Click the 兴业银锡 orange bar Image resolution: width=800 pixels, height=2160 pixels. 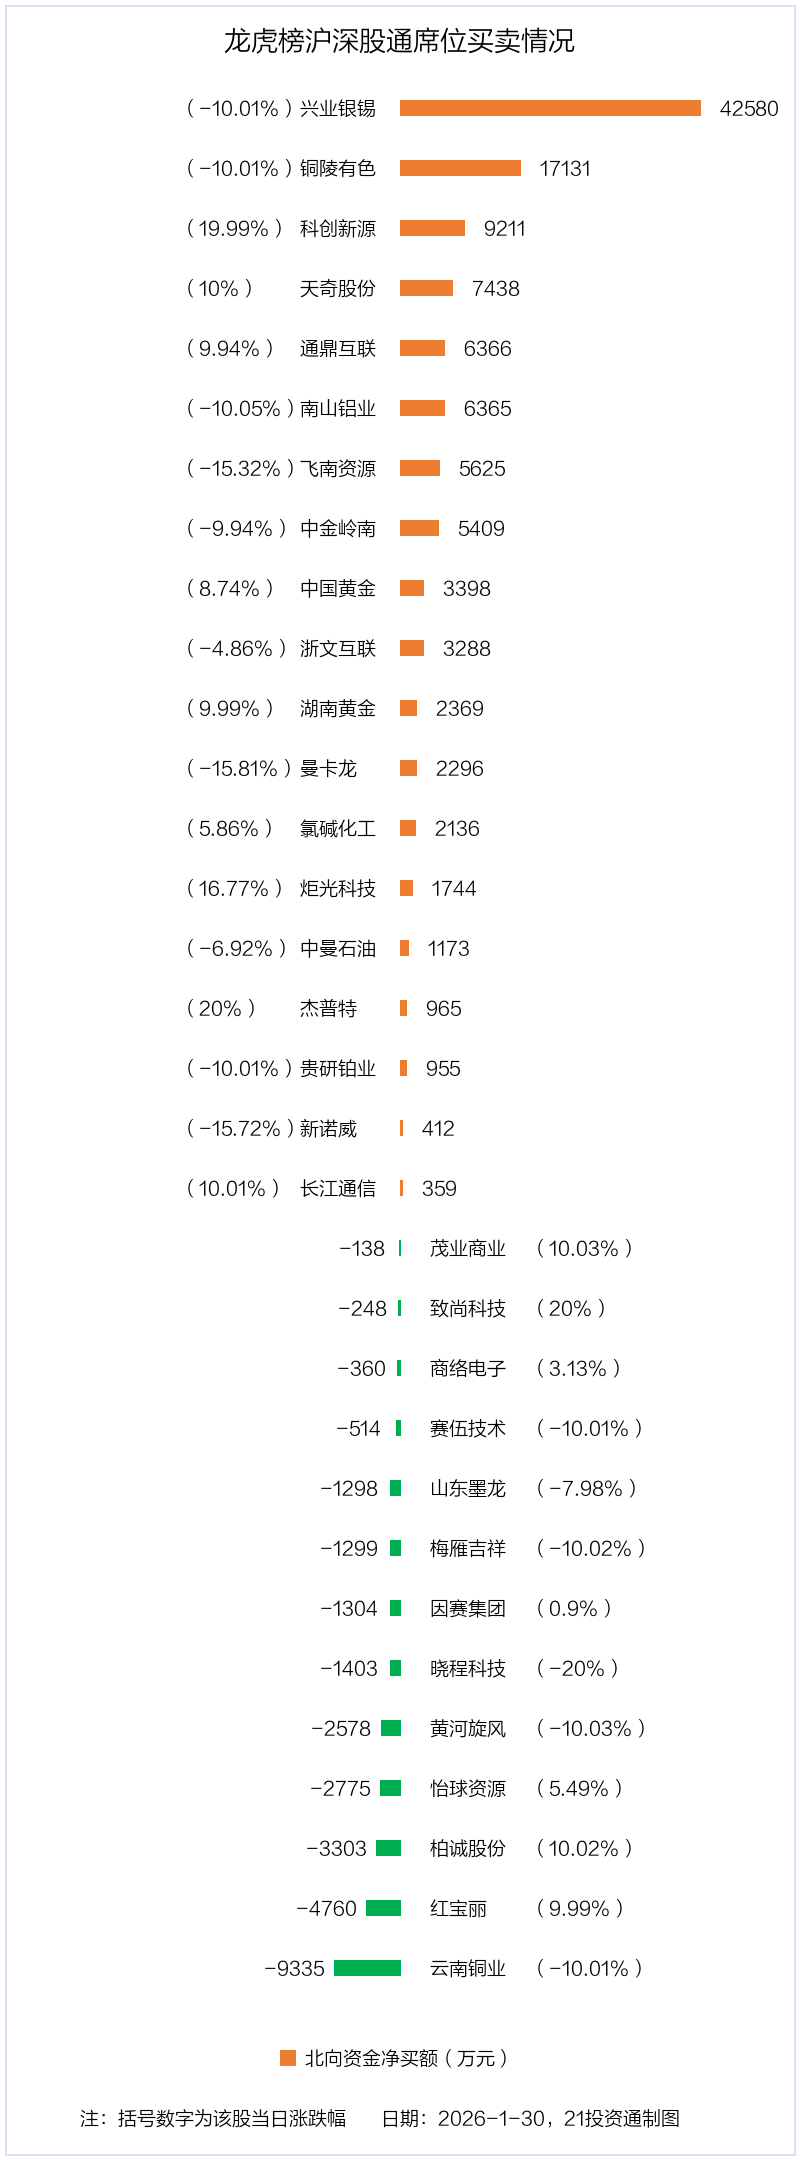550,108
